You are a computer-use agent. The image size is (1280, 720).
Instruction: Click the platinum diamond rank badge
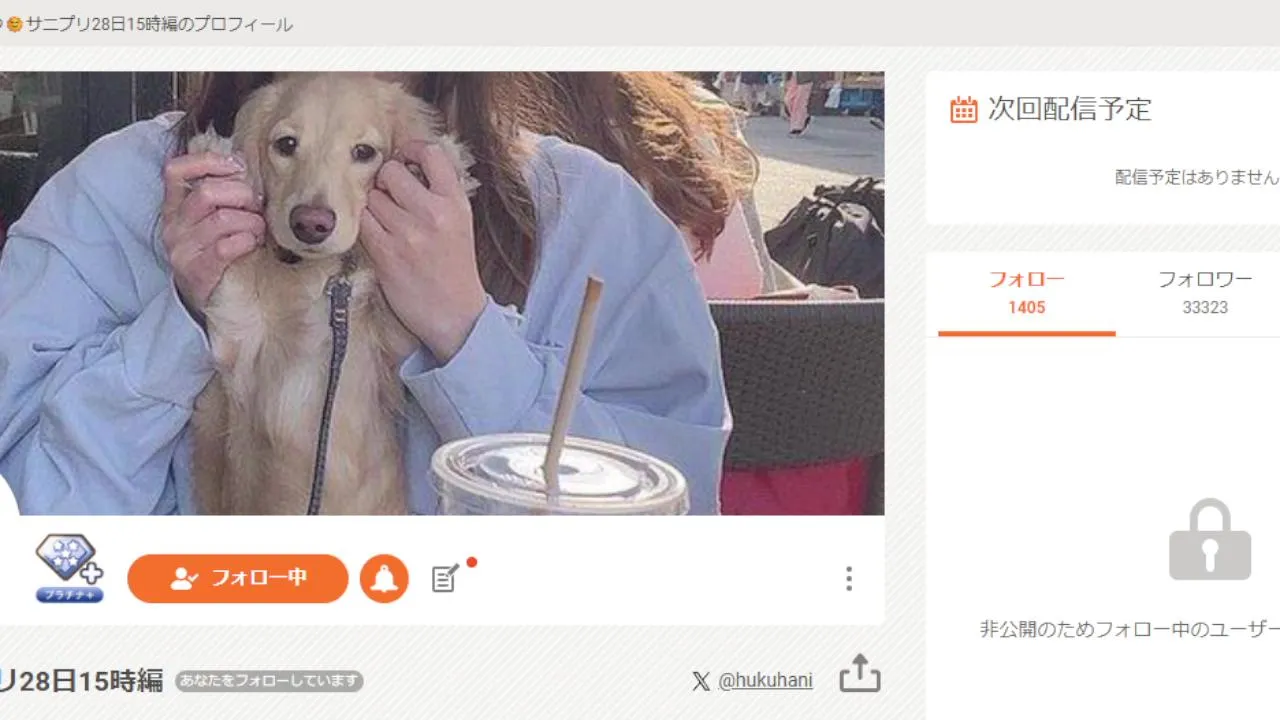(69, 568)
